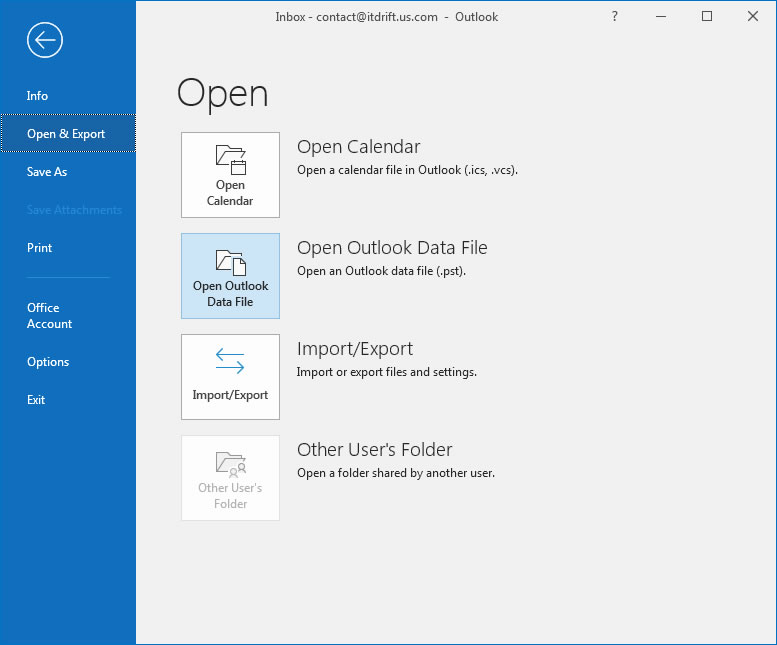Click the Open Calendar tile button
This screenshot has height=645, width=777.
click(230, 175)
